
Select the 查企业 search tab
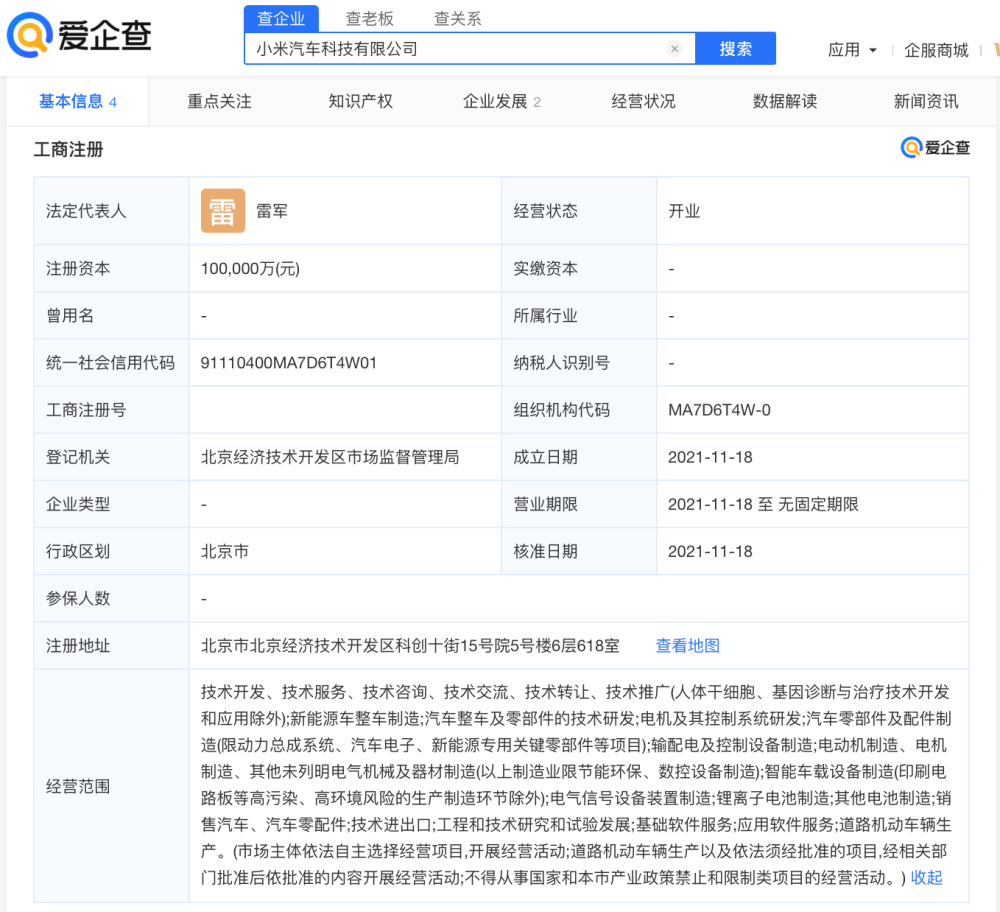click(281, 18)
